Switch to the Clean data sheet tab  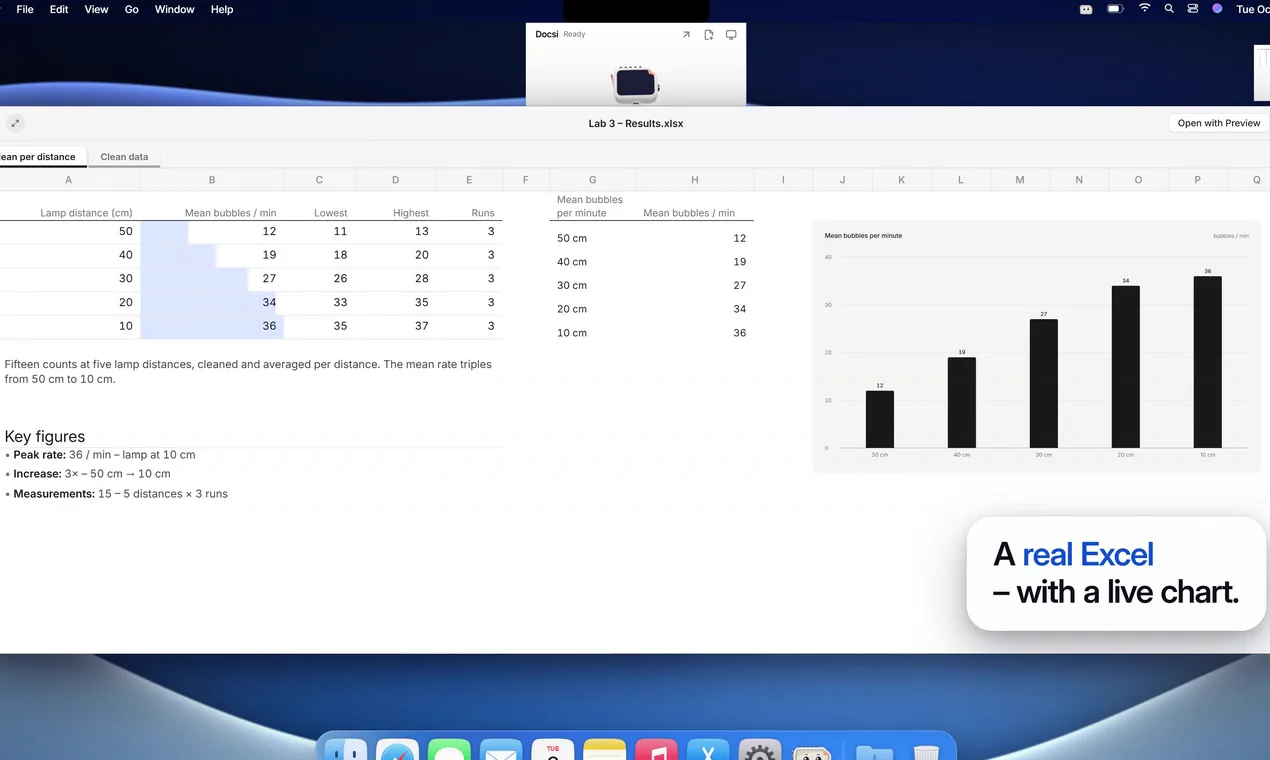click(124, 157)
